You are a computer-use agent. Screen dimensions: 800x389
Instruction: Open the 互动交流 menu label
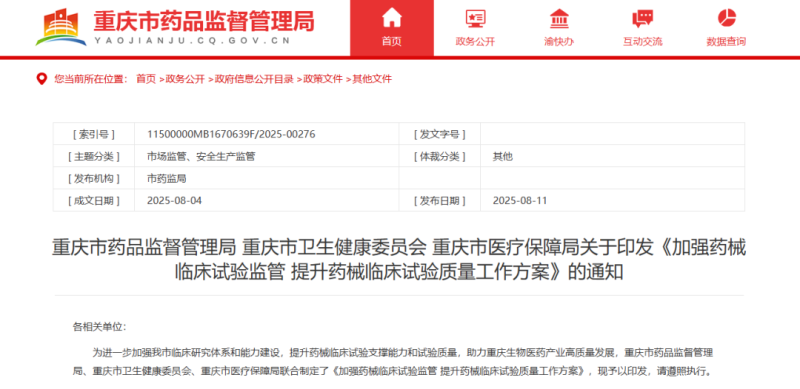point(643,42)
